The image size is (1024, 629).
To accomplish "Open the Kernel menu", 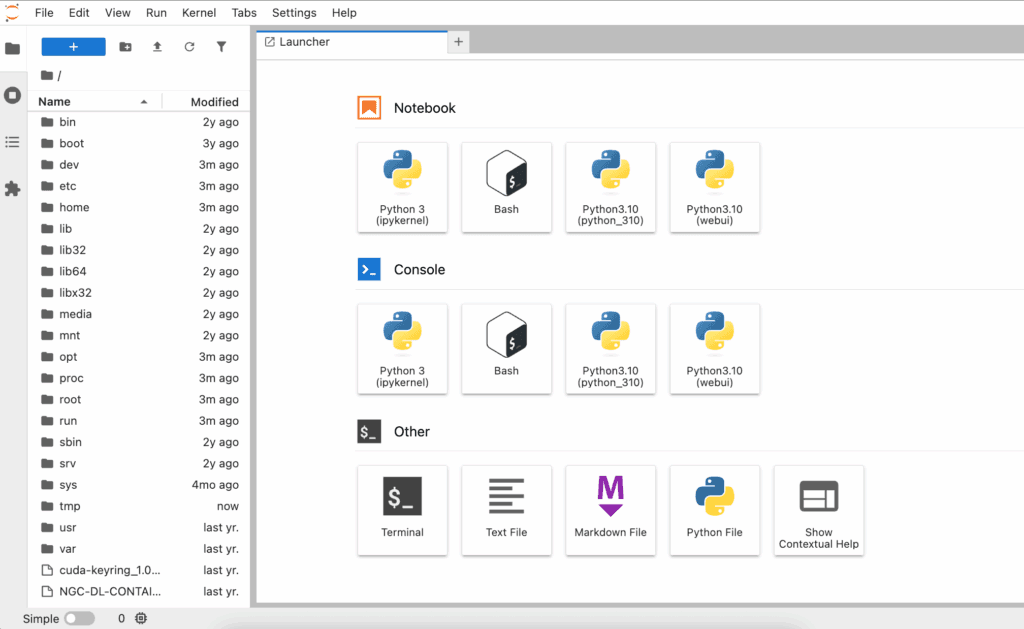I will coord(198,13).
